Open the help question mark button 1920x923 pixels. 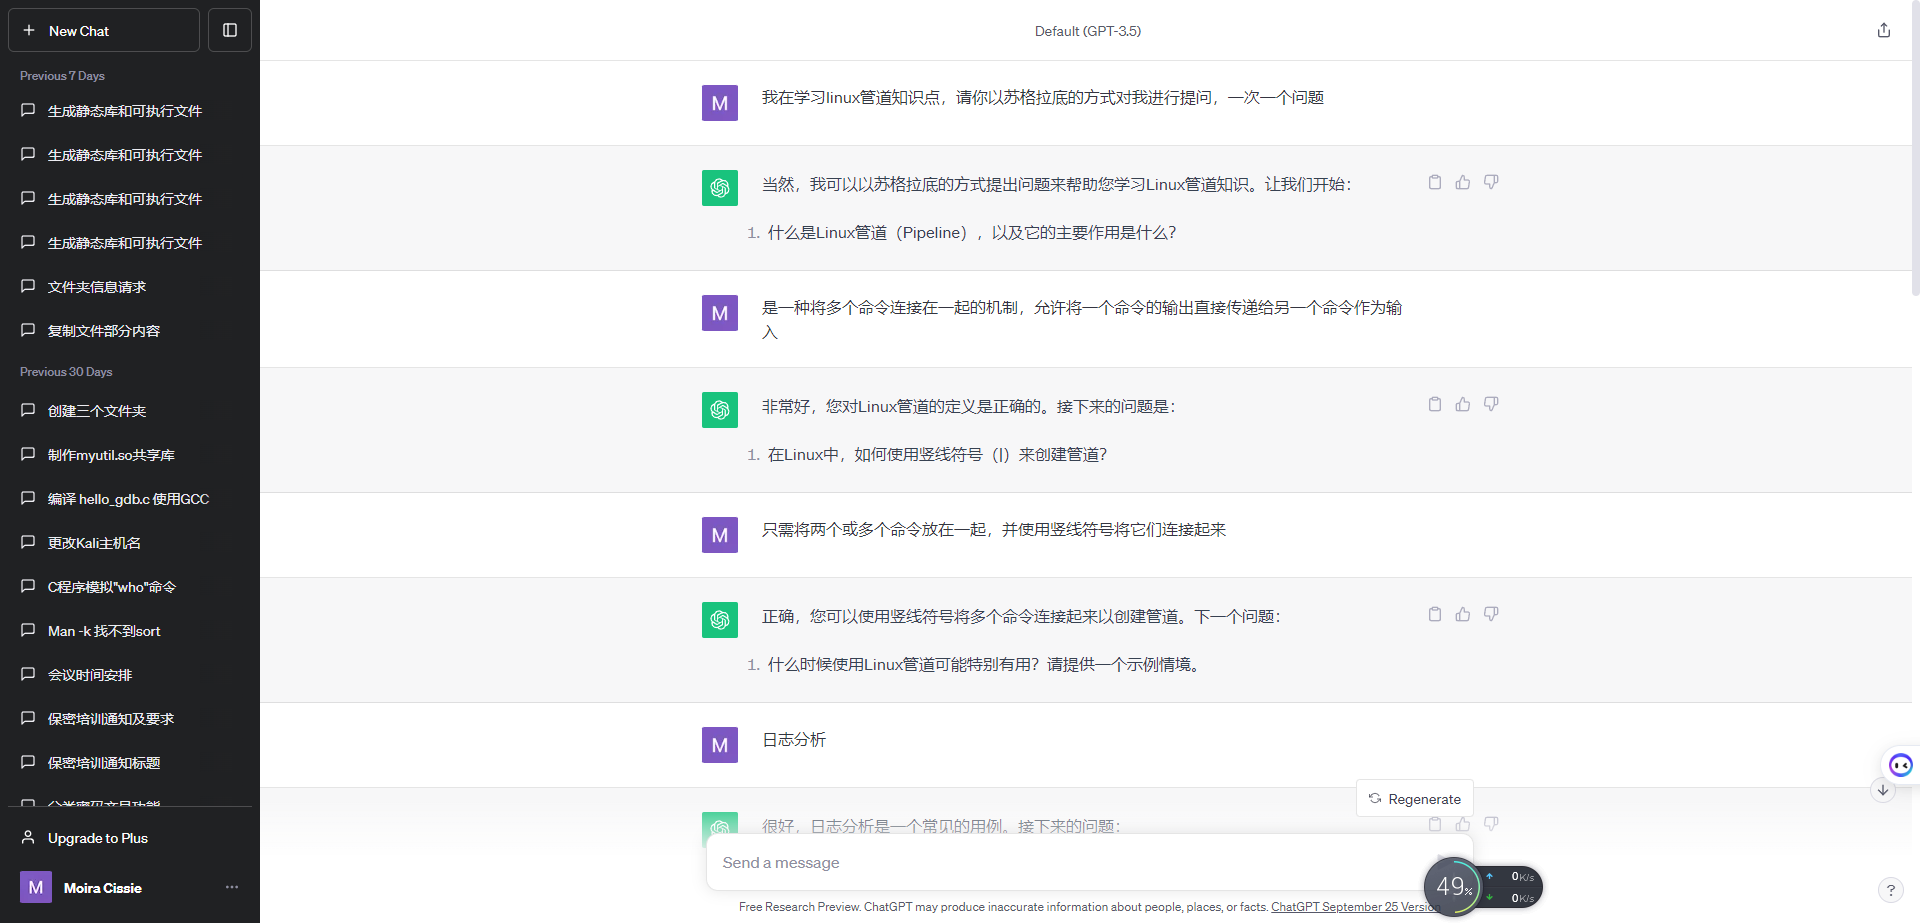tap(1890, 889)
